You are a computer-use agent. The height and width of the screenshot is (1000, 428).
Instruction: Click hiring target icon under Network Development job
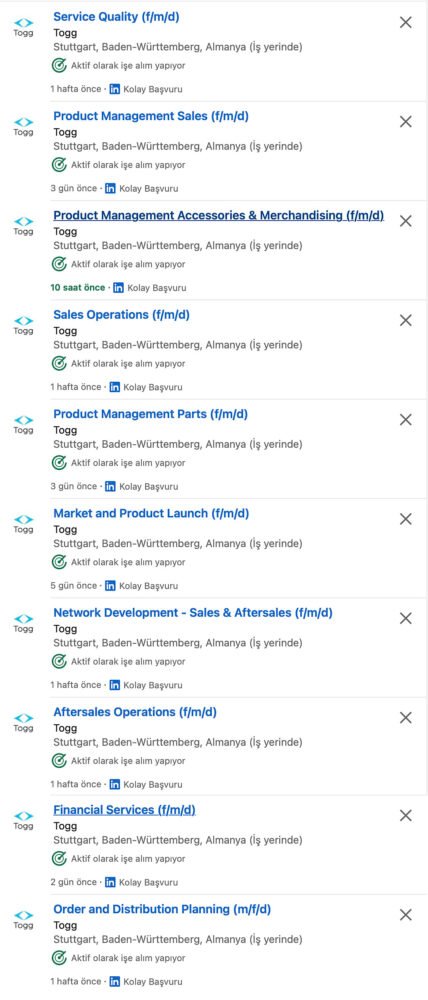pyautogui.click(x=59, y=661)
